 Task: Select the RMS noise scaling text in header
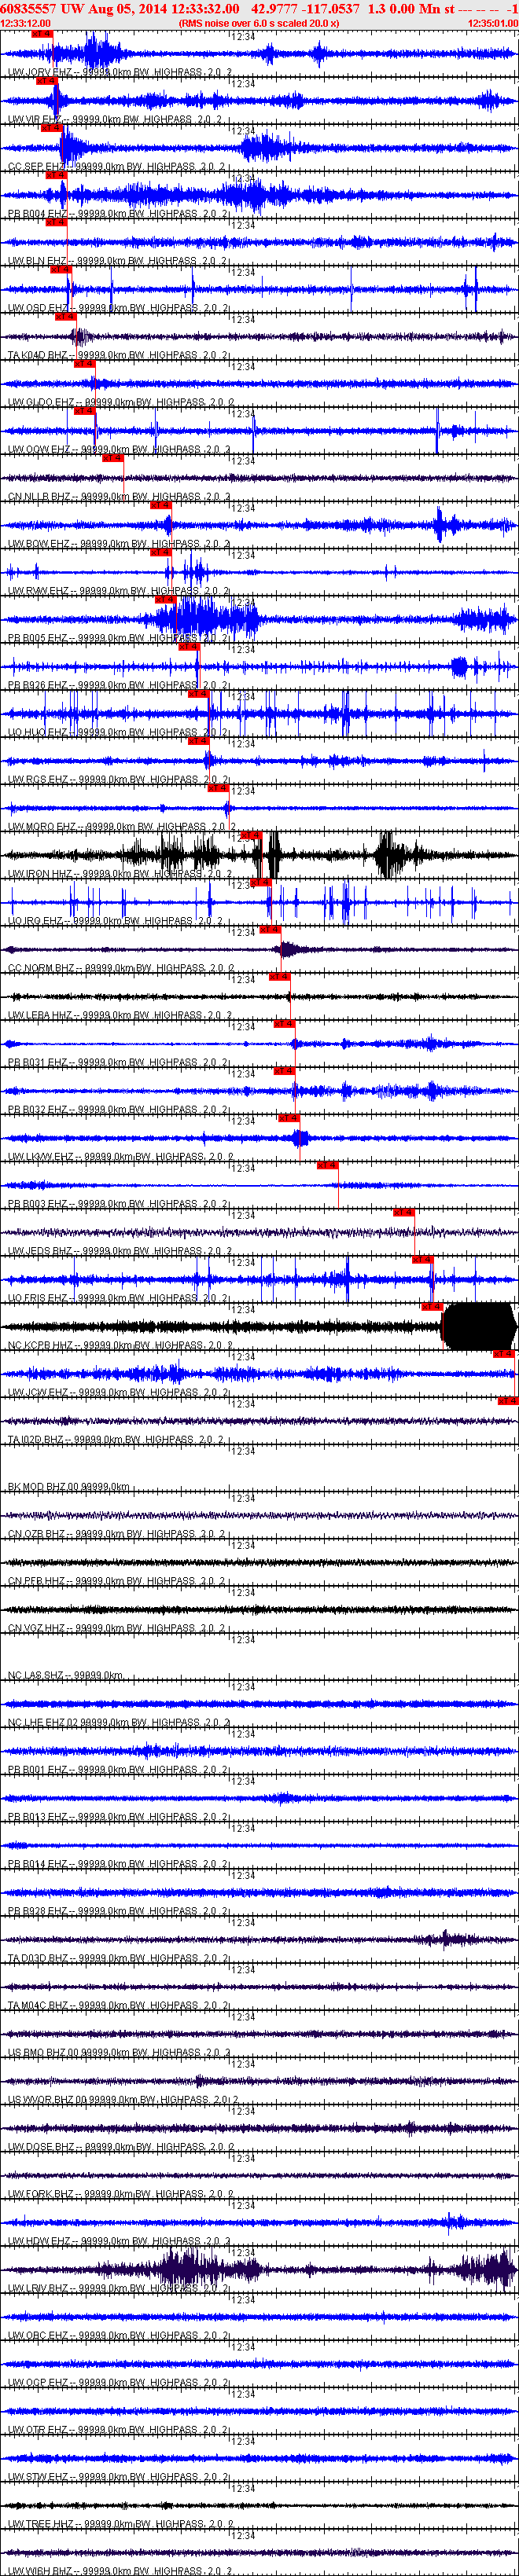pos(259,23)
